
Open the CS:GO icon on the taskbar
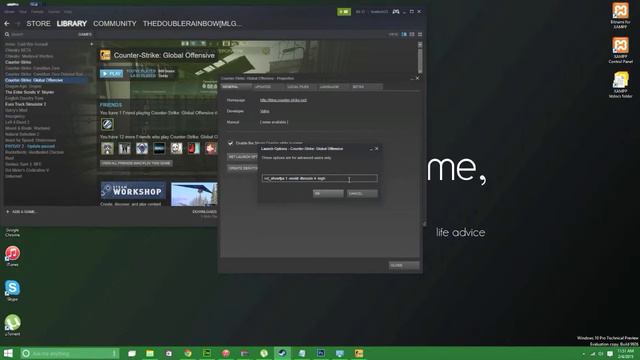[359, 353]
